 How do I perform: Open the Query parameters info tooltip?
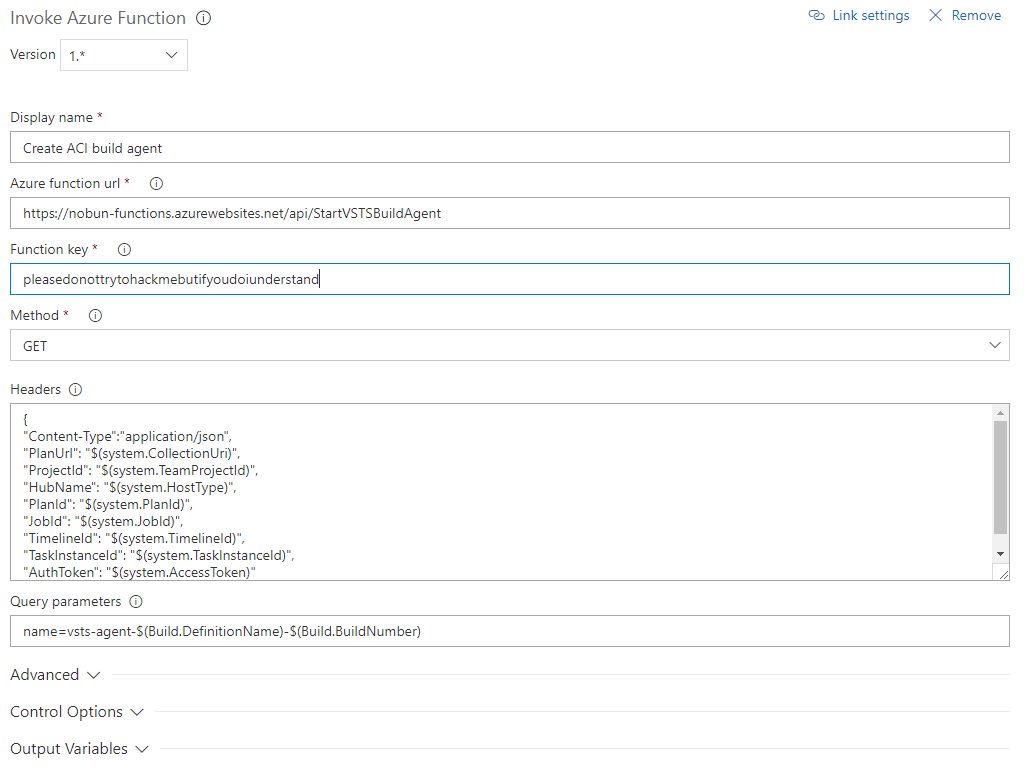click(136, 601)
